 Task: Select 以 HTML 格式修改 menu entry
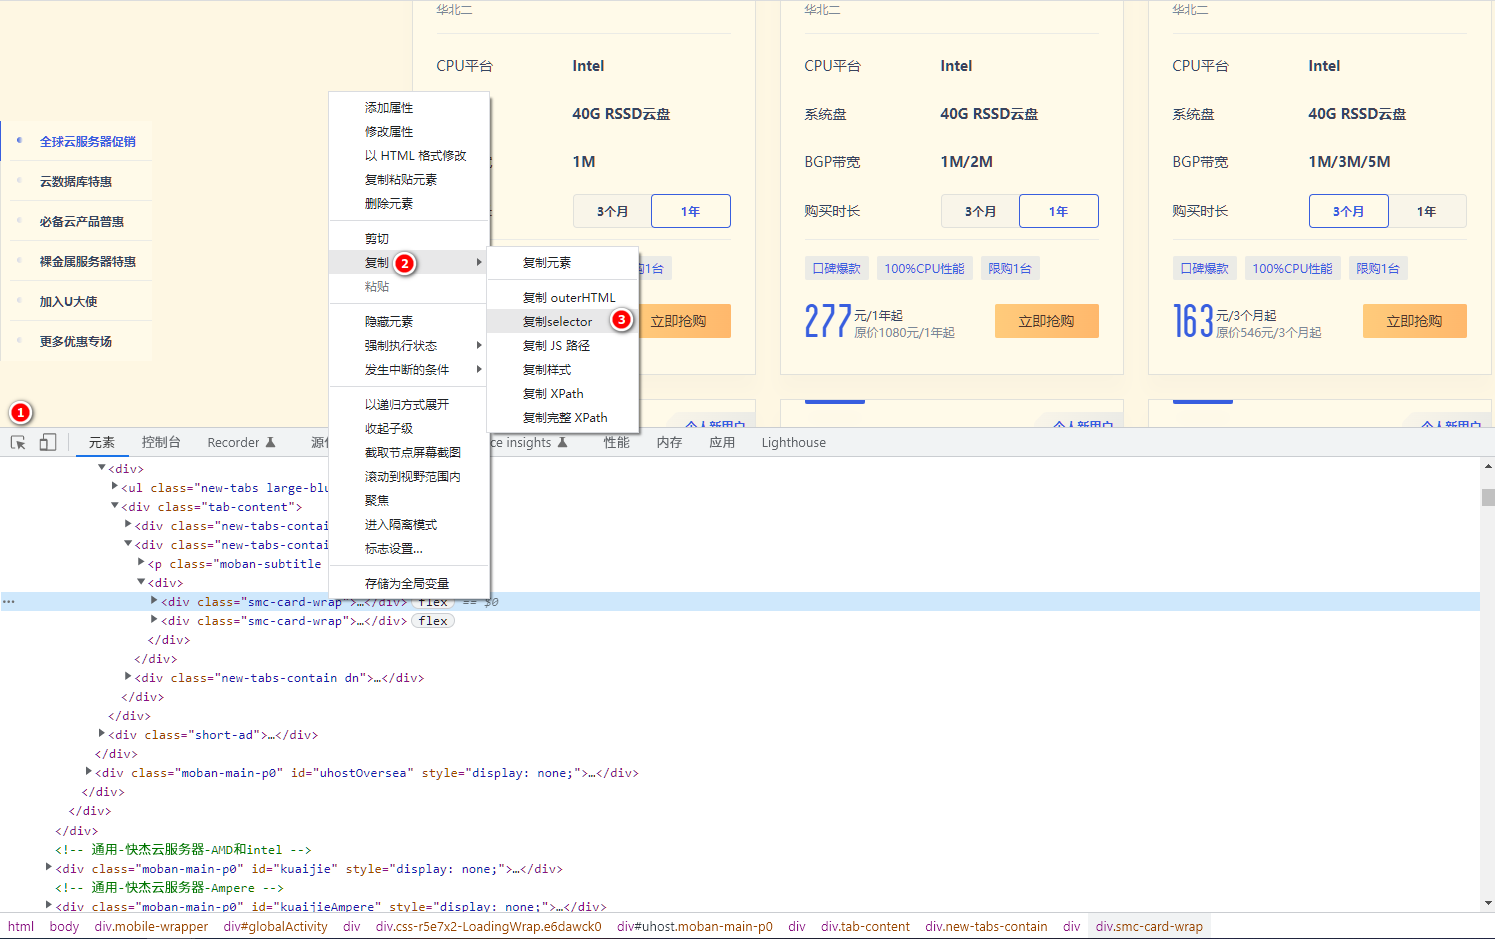[x=409, y=156]
